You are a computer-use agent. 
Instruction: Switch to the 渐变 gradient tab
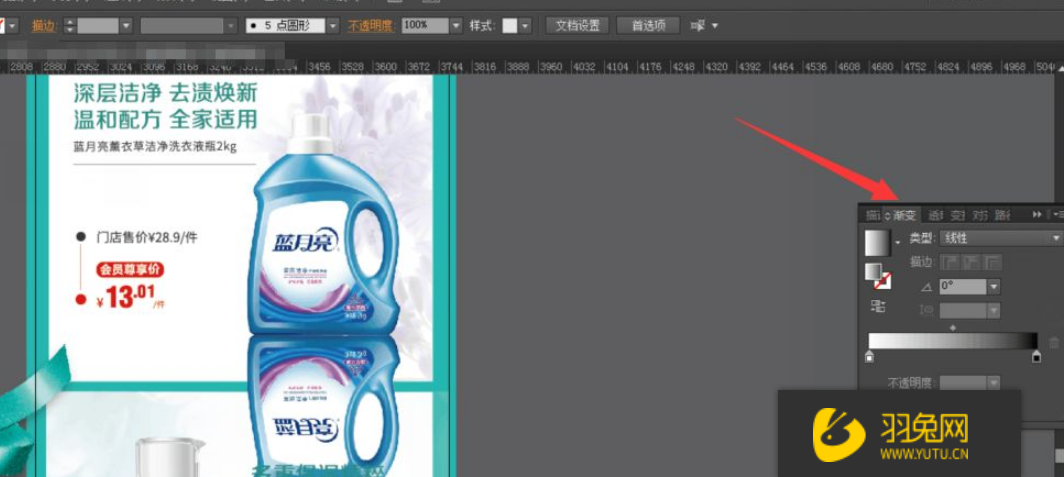(x=905, y=215)
